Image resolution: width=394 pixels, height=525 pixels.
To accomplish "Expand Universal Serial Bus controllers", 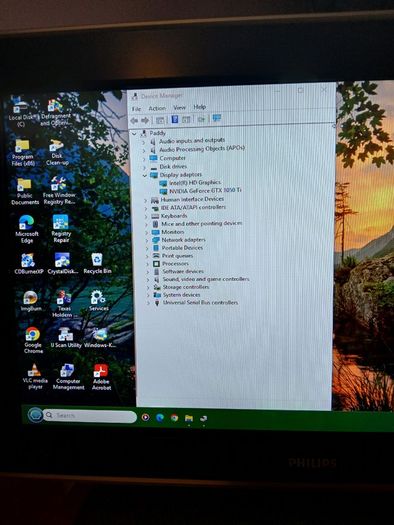I will (148, 303).
